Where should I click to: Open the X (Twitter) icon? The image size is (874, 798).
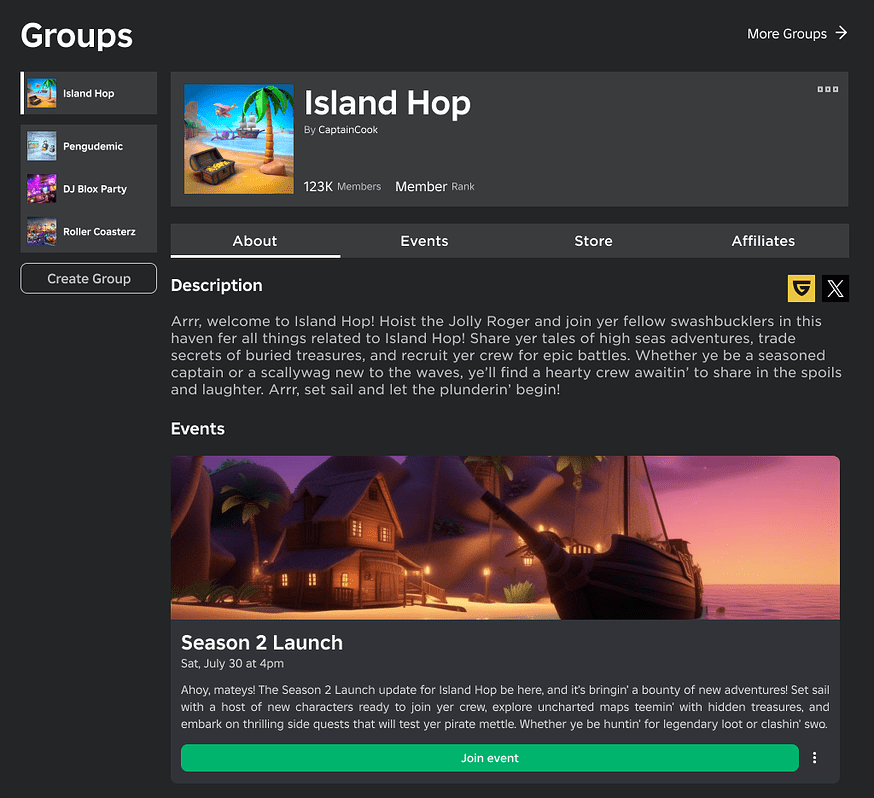pyautogui.click(x=836, y=289)
